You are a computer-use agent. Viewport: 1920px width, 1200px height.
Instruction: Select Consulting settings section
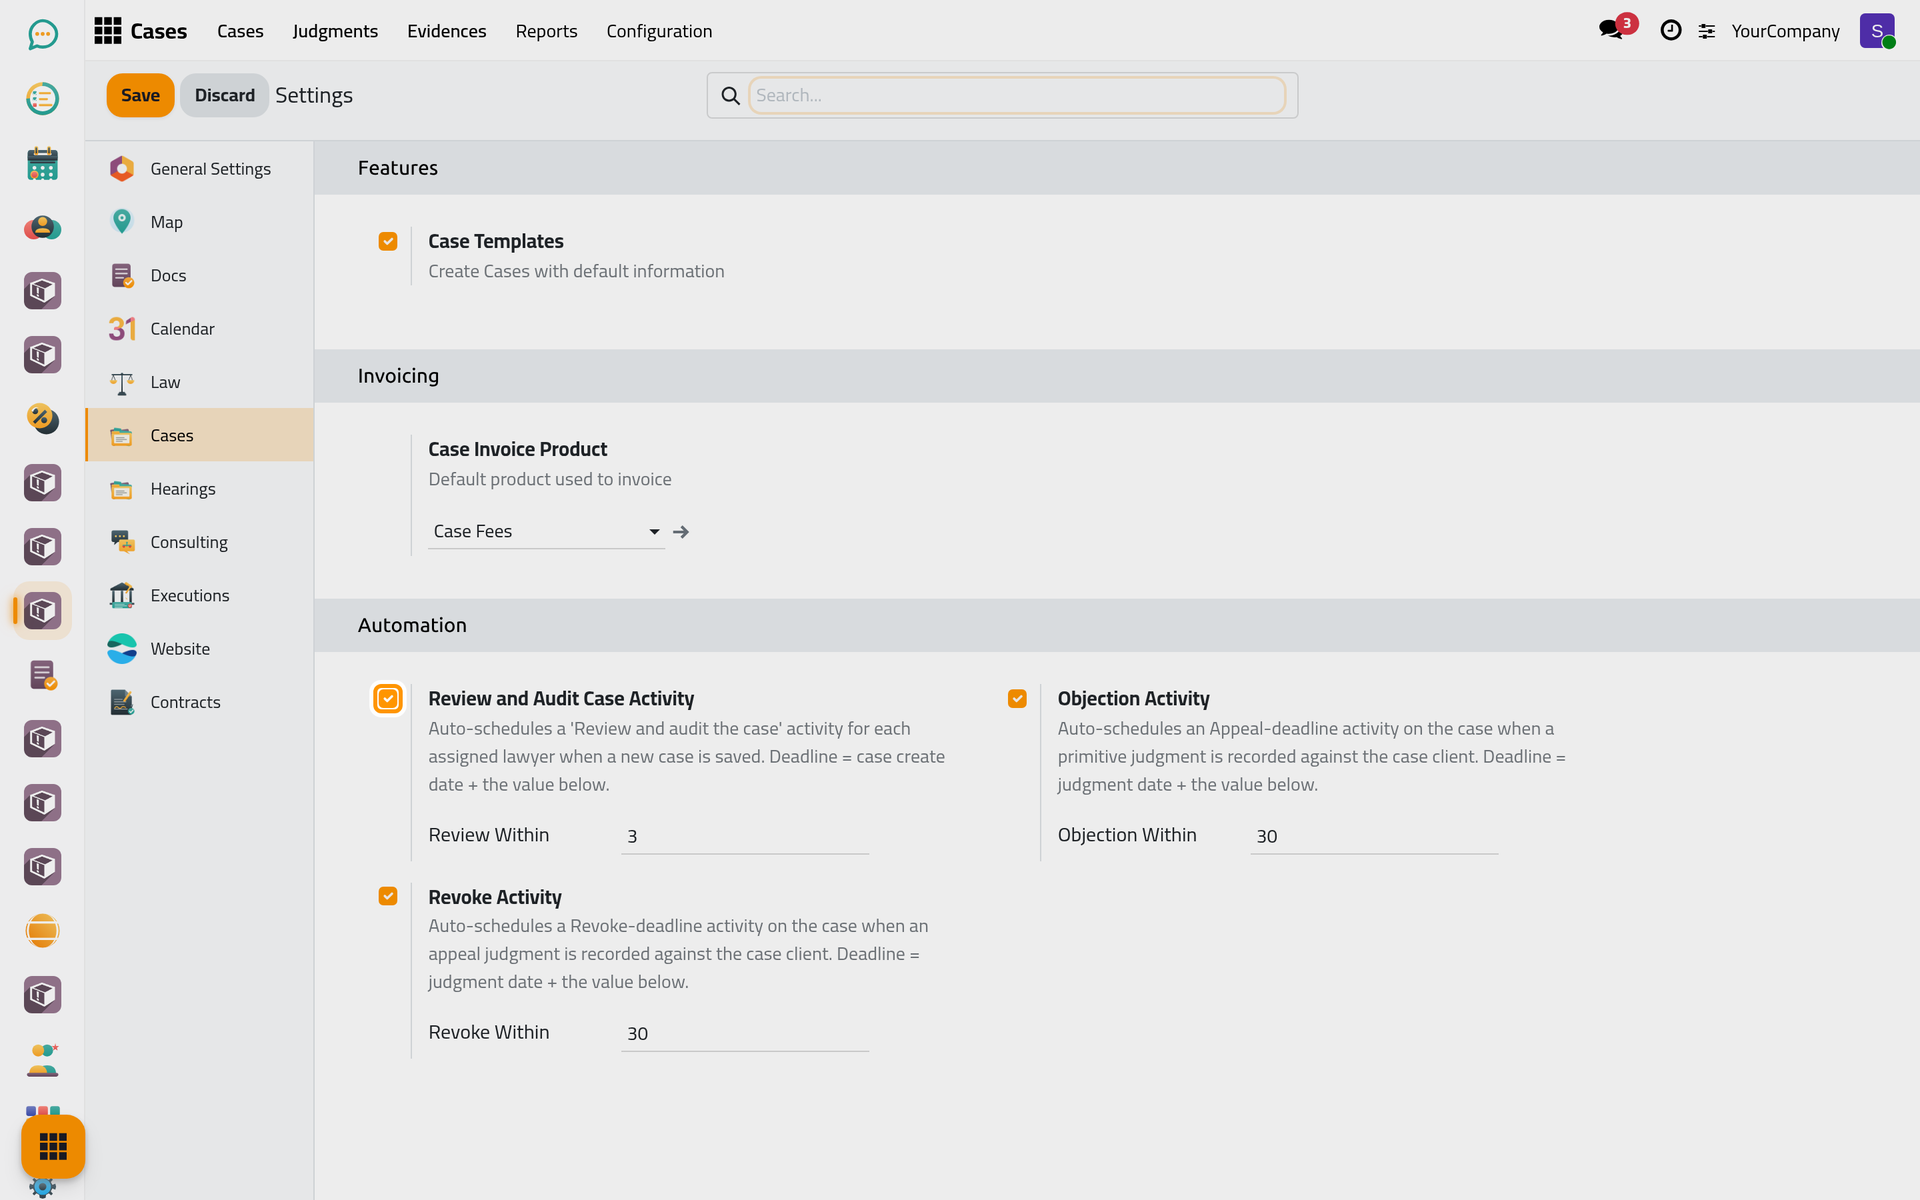coord(200,542)
